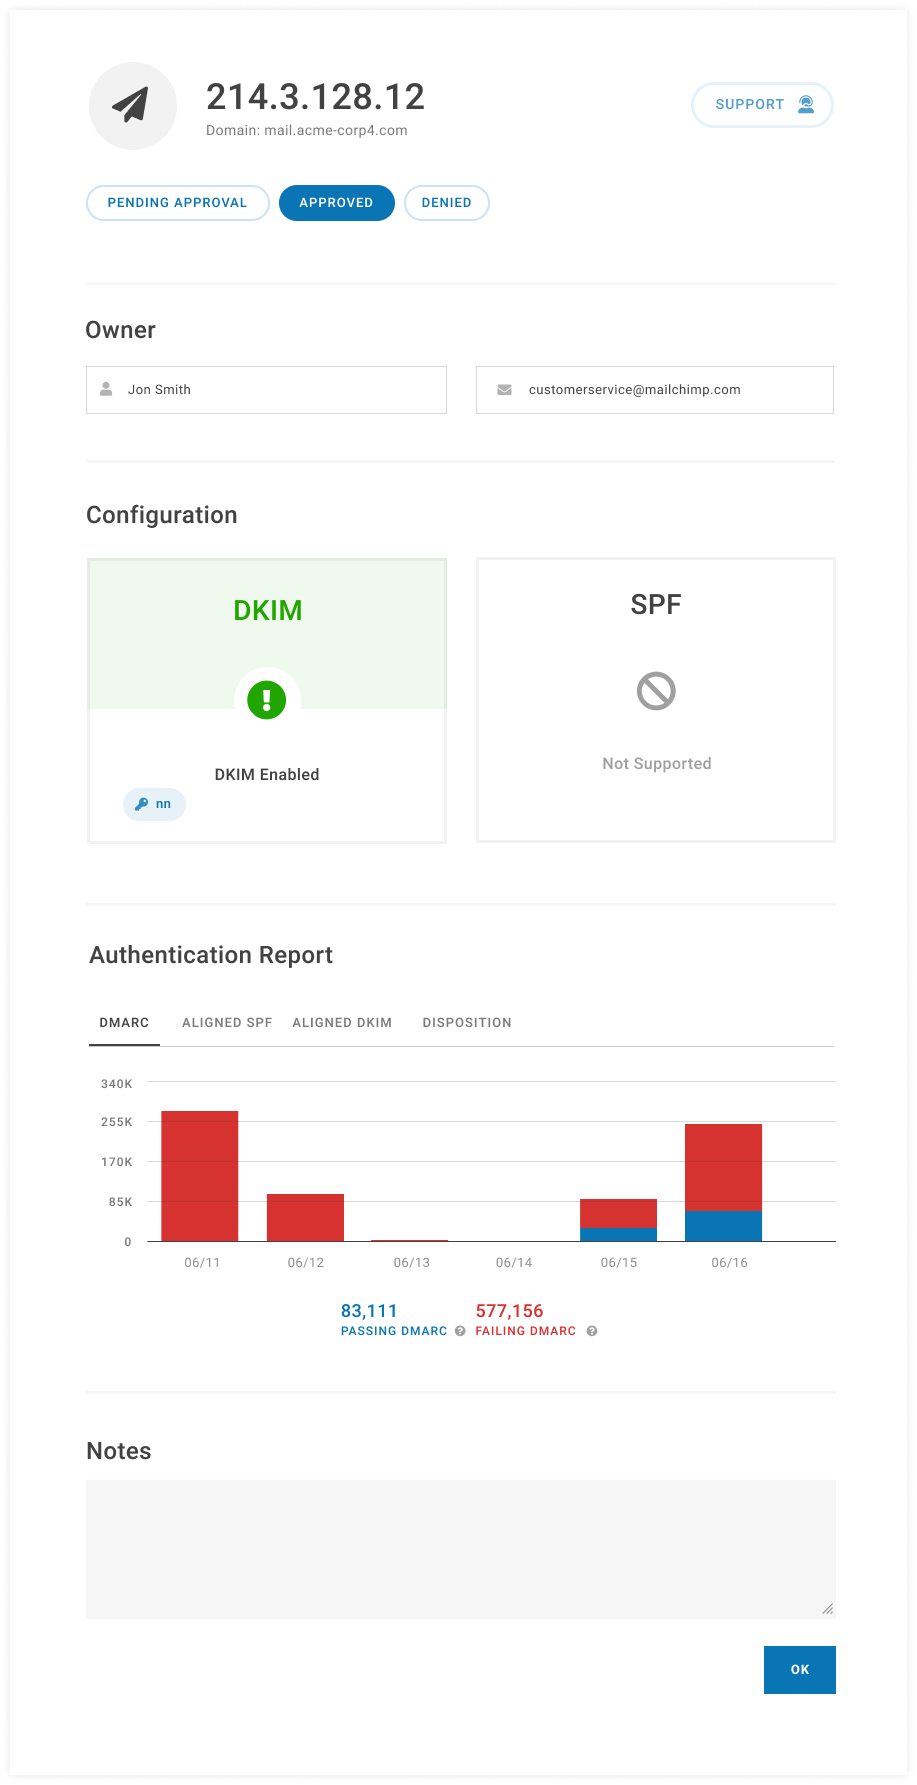The image size is (917, 1785).
Task: Click the 340K y-axis label
Action: [116, 1084]
